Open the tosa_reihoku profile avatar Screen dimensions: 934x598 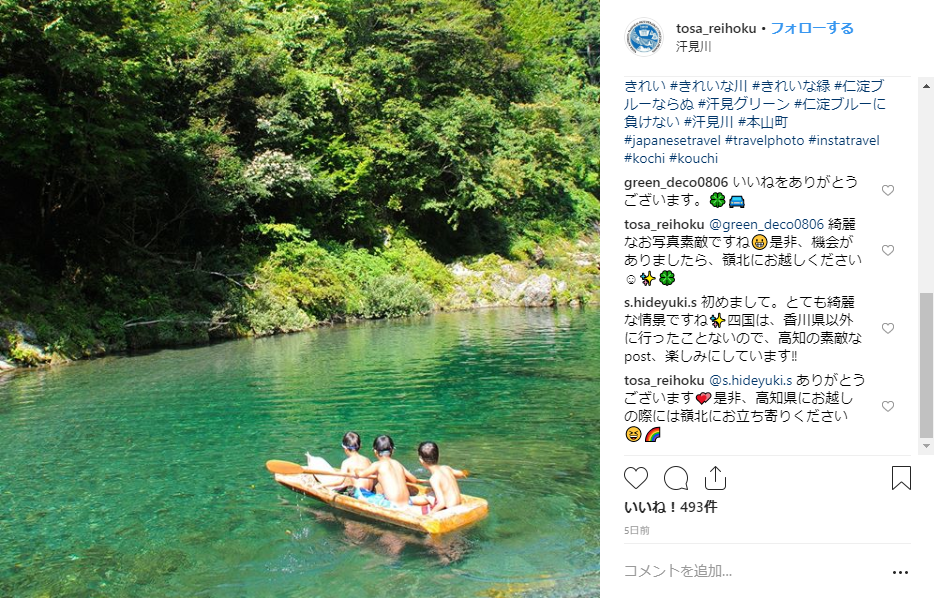(644, 37)
